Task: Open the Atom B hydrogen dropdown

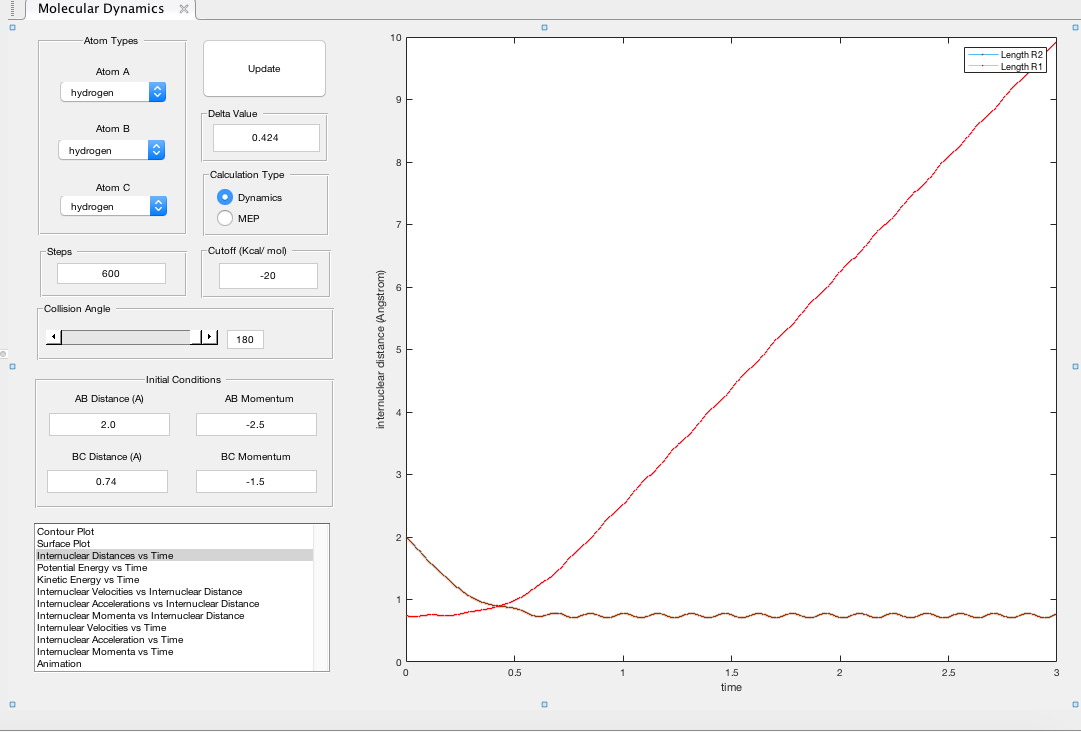Action: [x=112, y=150]
